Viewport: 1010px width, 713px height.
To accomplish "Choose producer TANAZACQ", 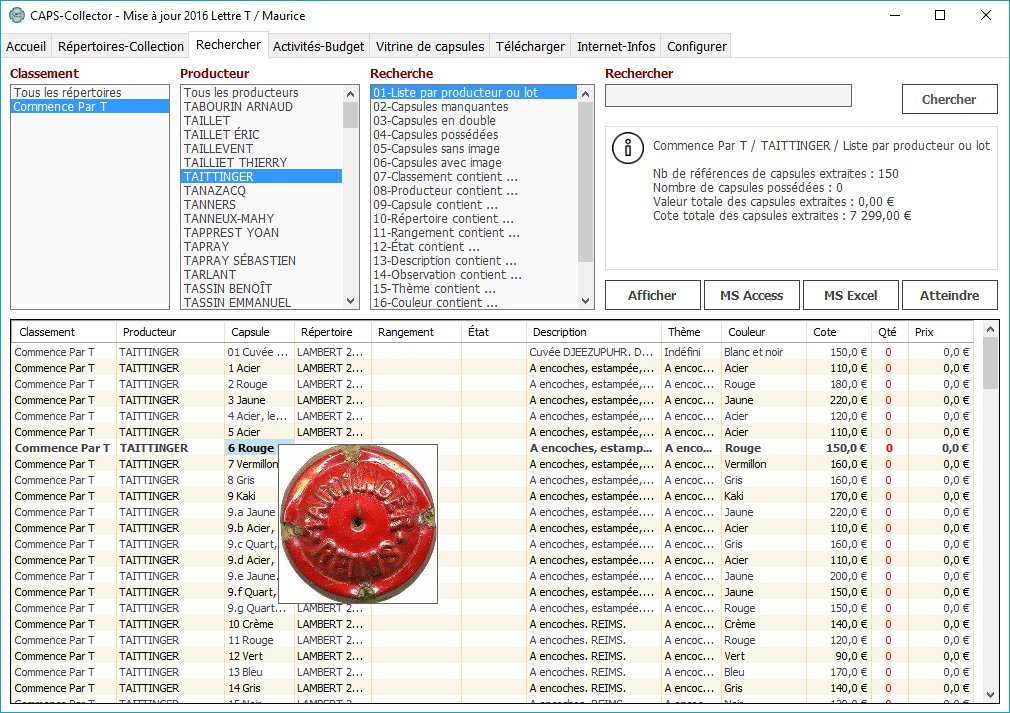I will point(262,191).
